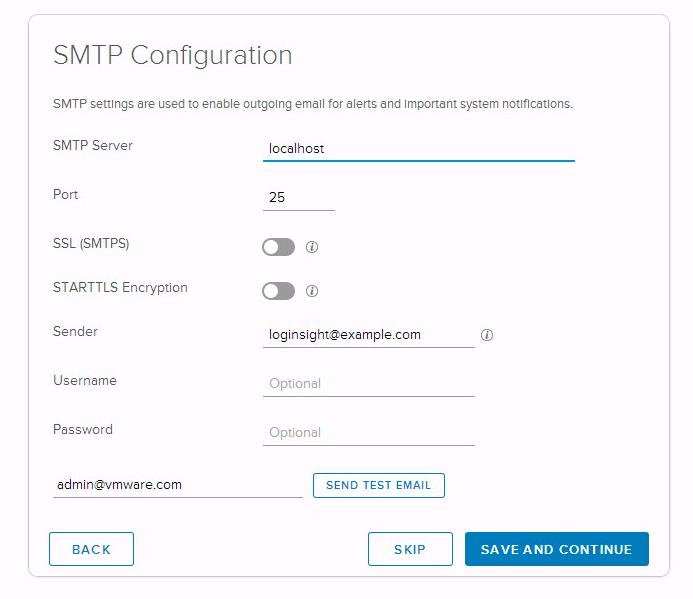Viewport: 693px width, 599px height.
Task: Skip the SMTP configuration step
Action: pyautogui.click(x=409, y=549)
